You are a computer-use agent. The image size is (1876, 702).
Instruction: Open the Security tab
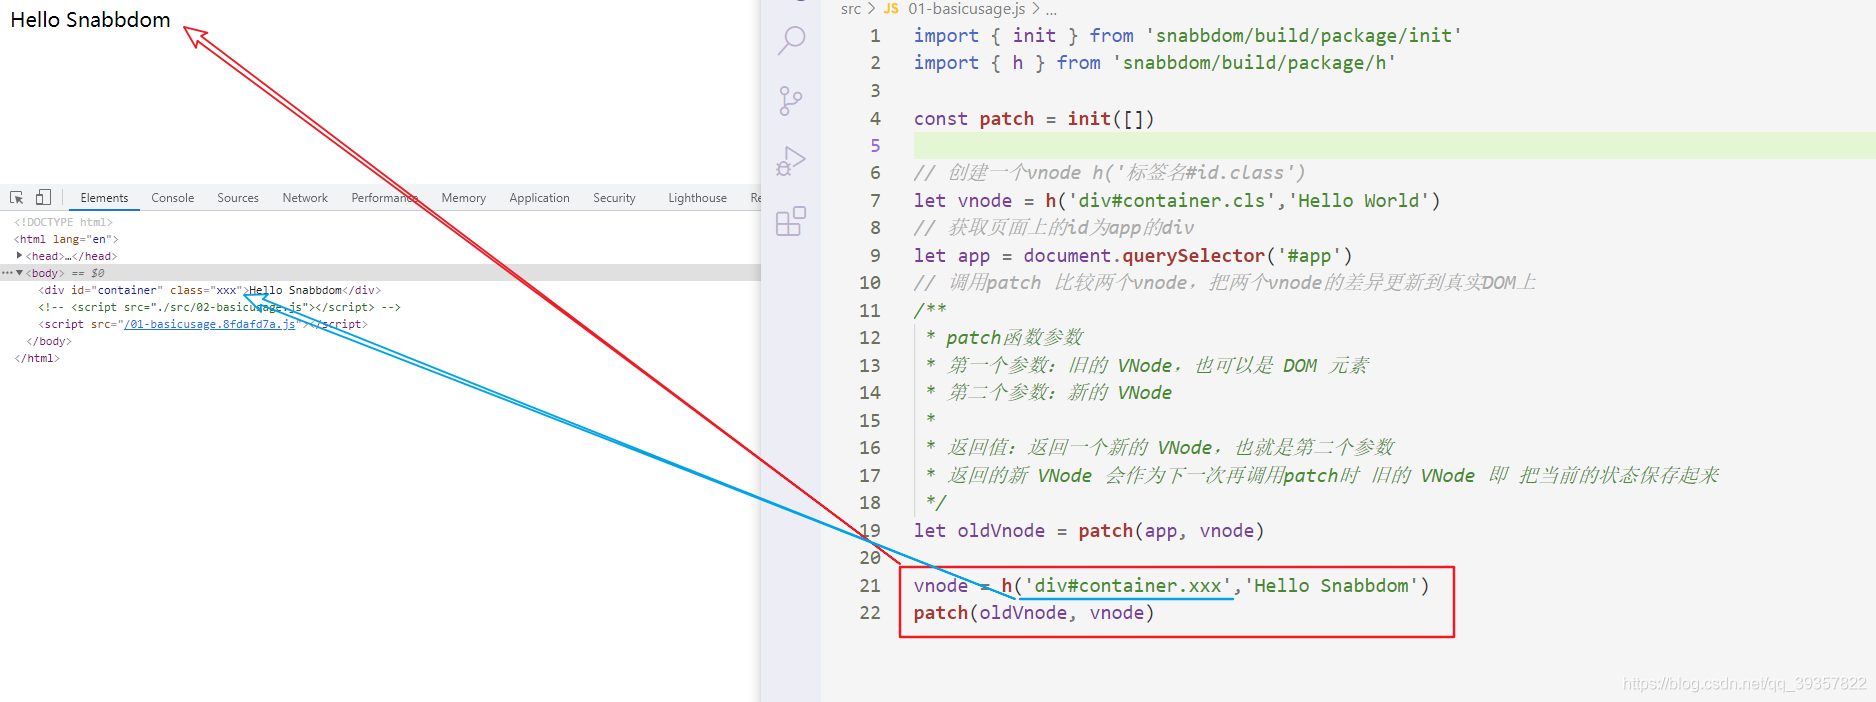614,198
